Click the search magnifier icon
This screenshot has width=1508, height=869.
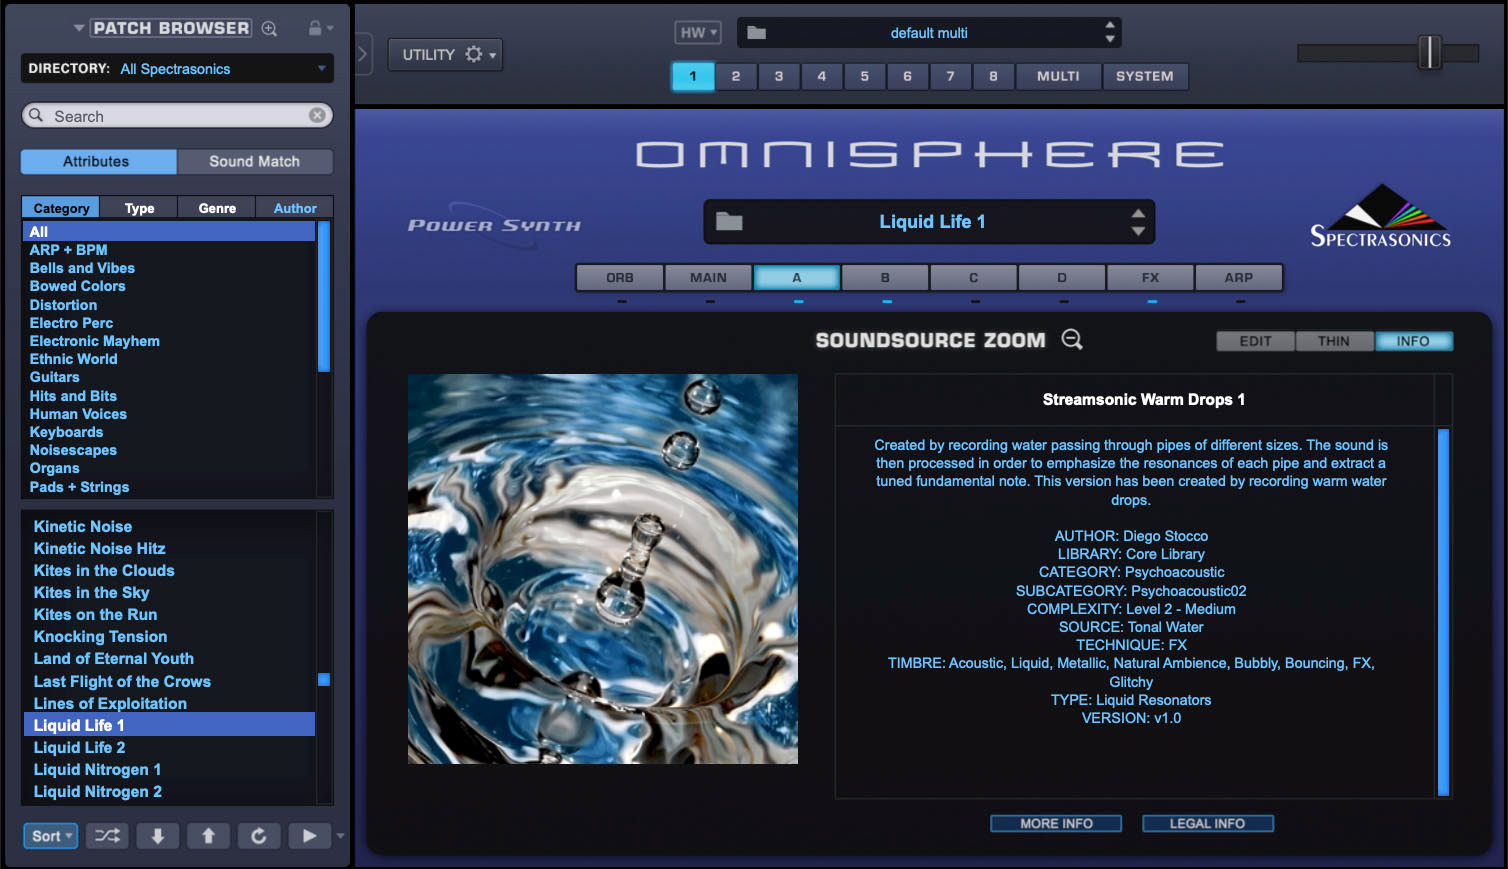pos(36,115)
